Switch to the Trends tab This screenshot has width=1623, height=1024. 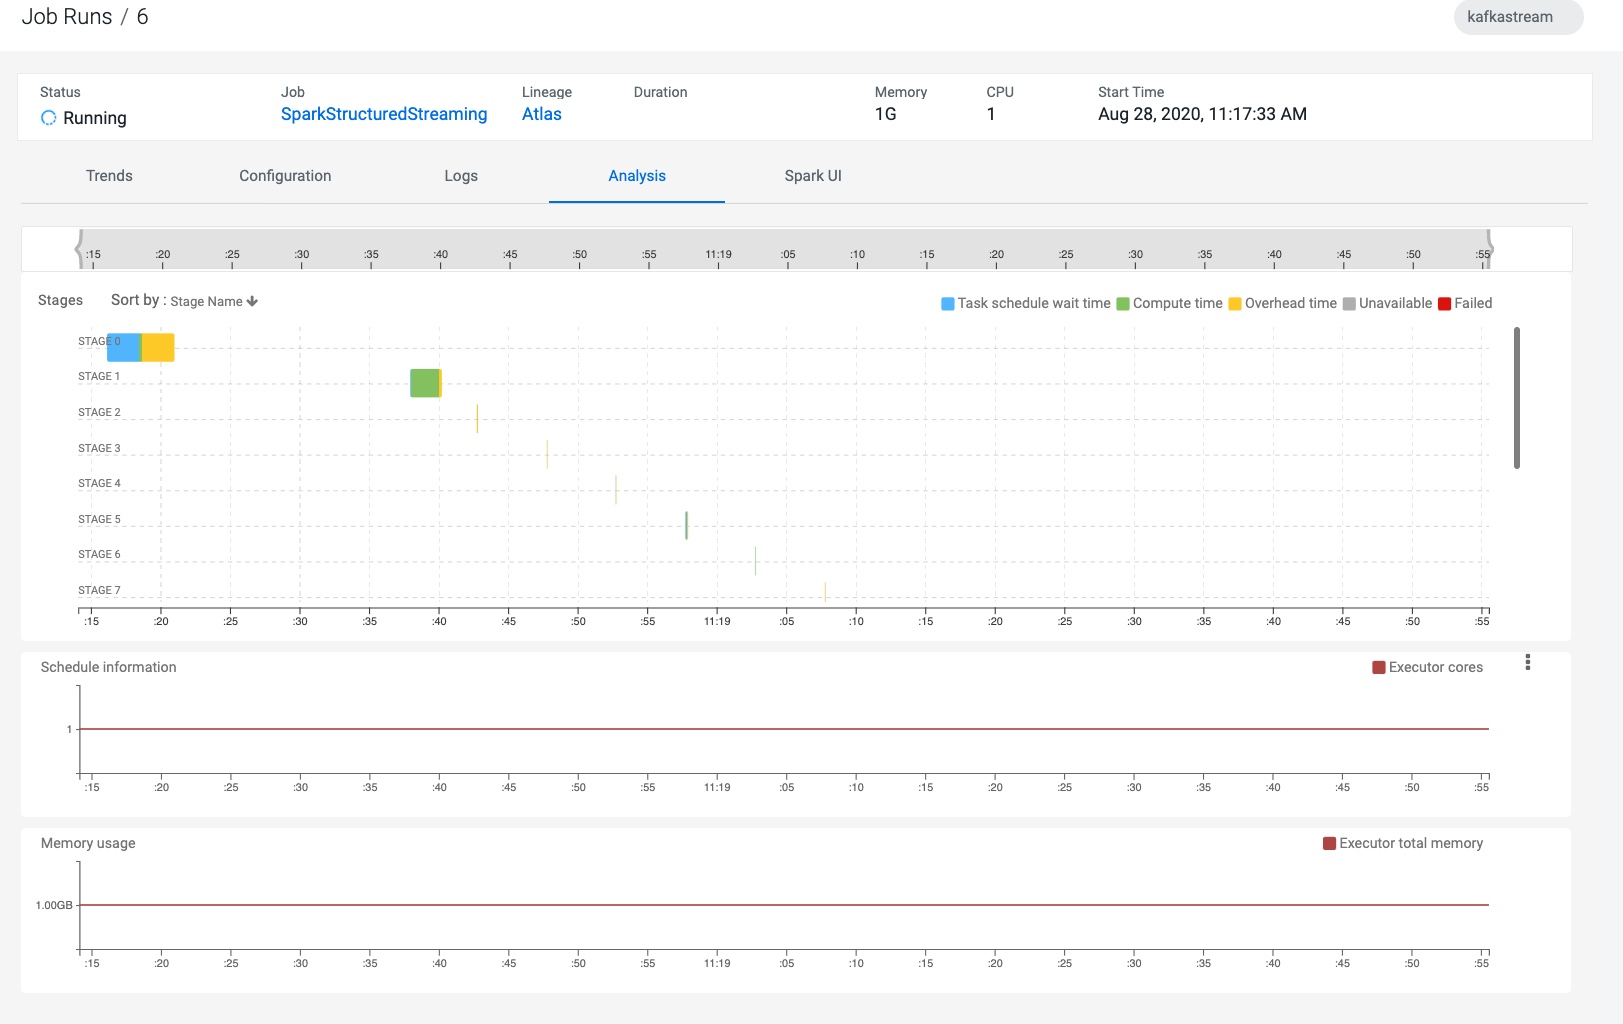(108, 175)
